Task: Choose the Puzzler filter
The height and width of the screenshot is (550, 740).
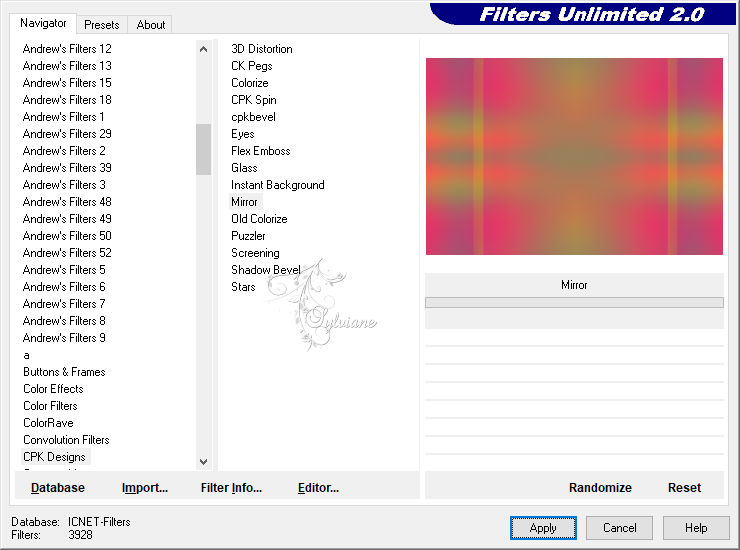Action: point(248,236)
